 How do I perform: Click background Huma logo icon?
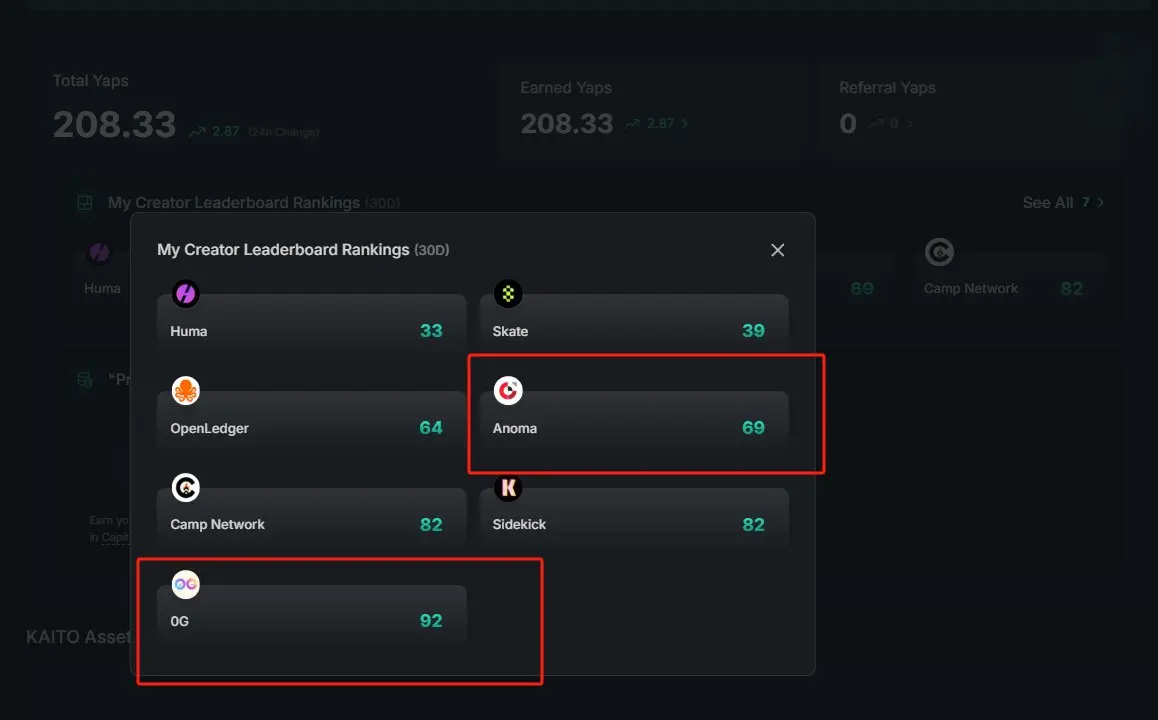[99, 253]
